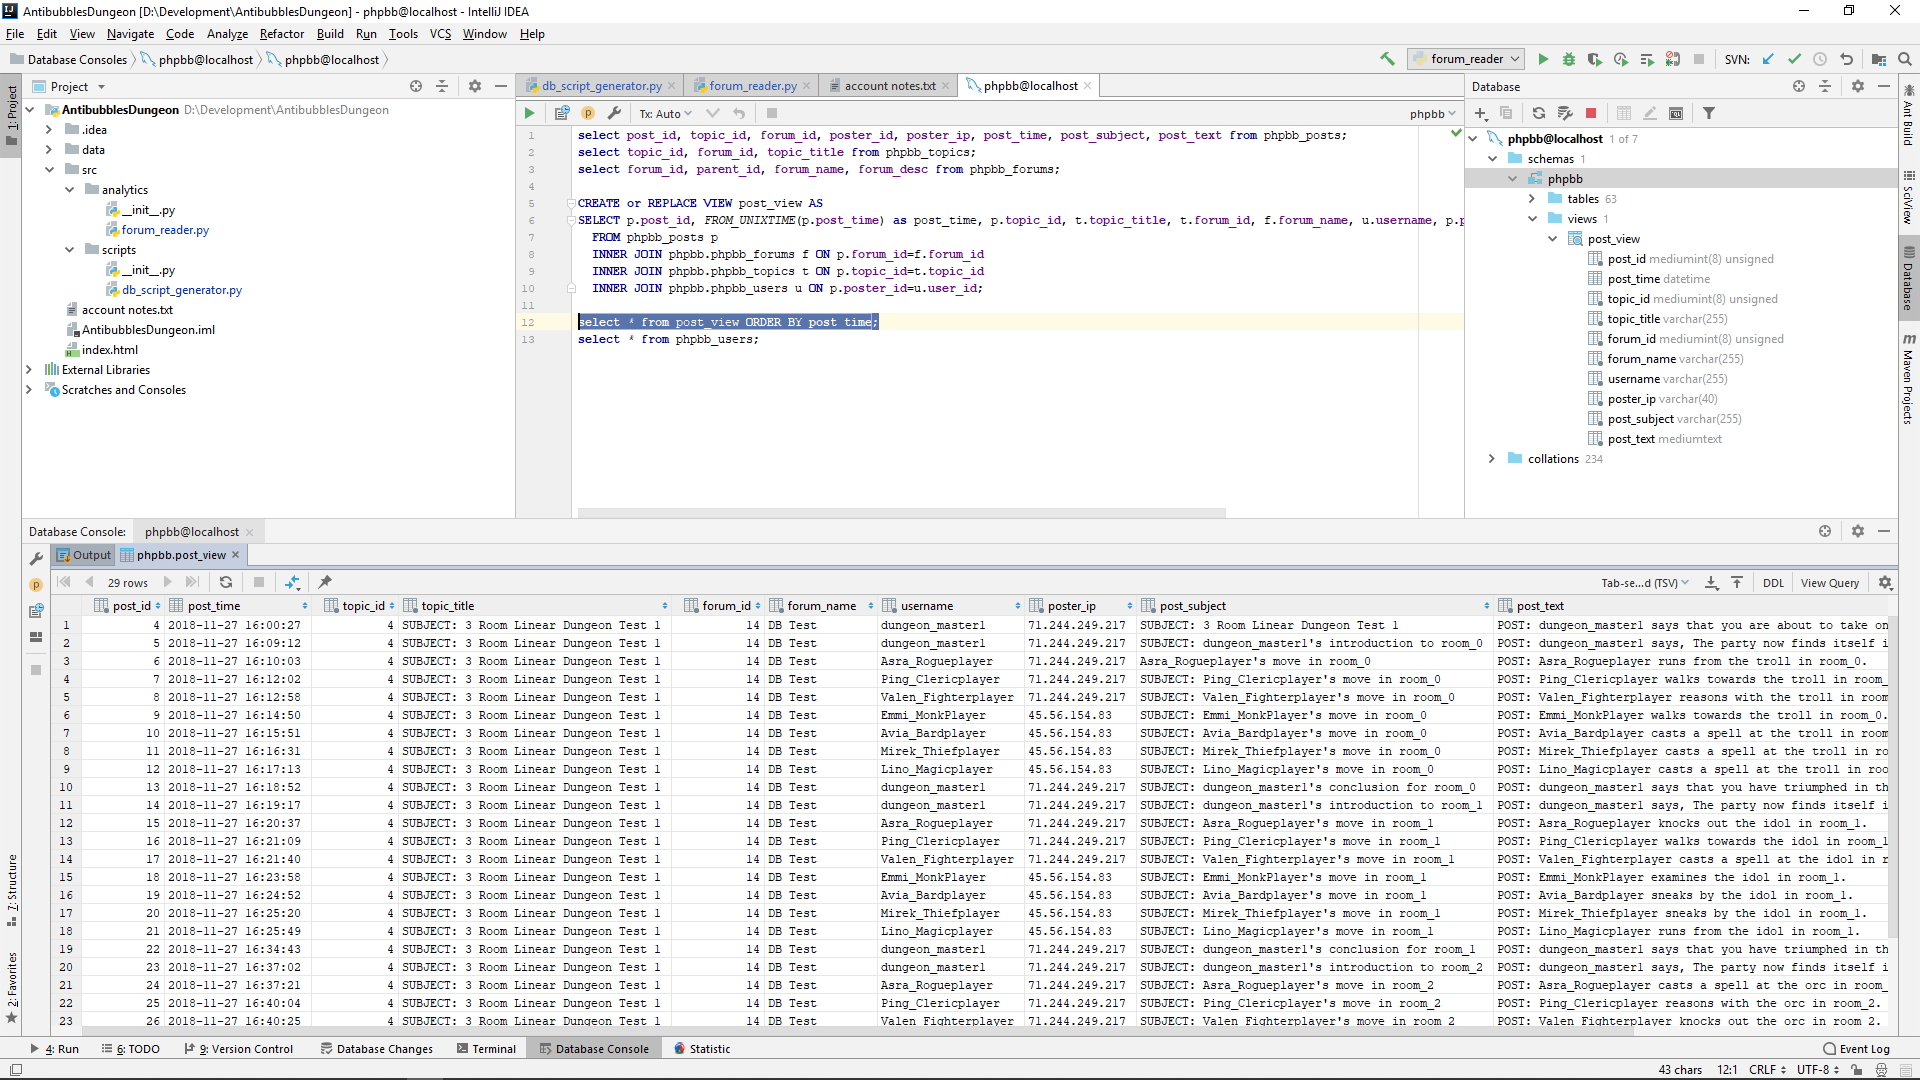
Task: Open the Refactor menu
Action: pyautogui.click(x=281, y=34)
